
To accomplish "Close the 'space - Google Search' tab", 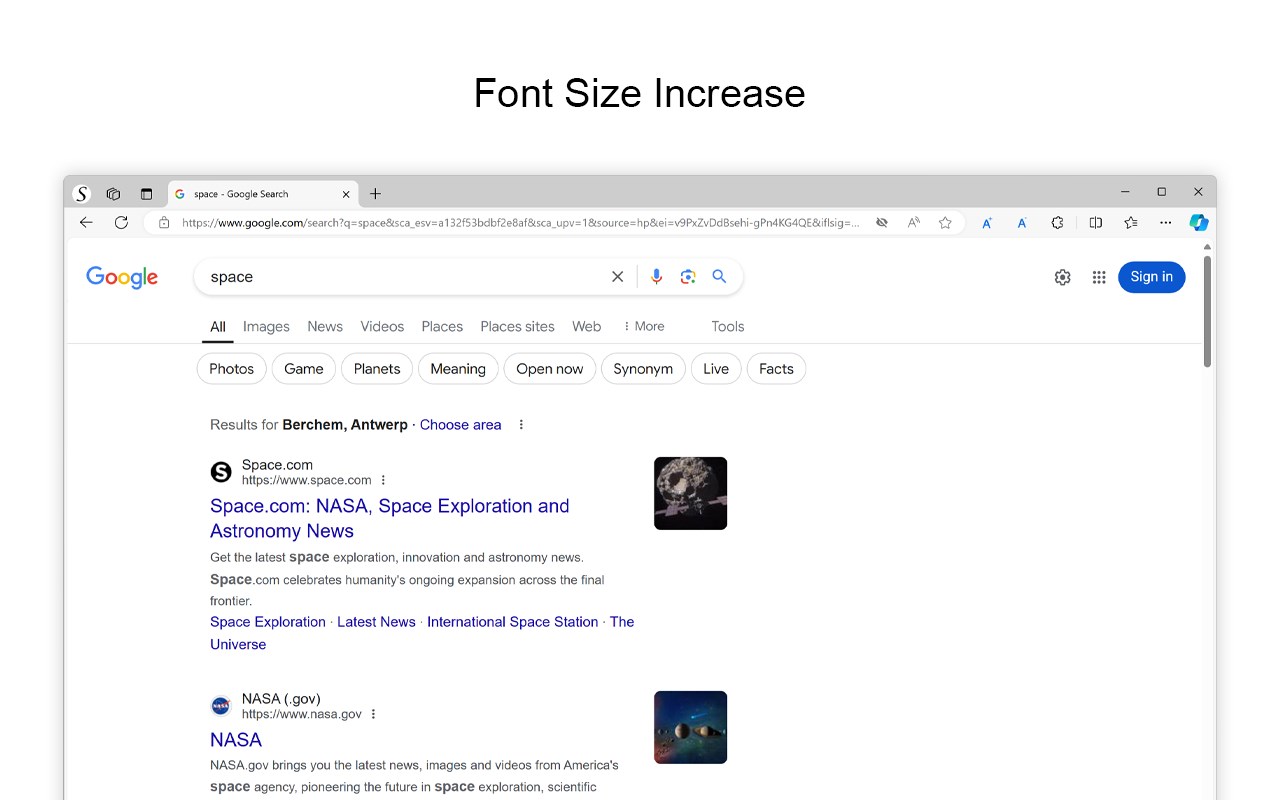I will (x=346, y=194).
